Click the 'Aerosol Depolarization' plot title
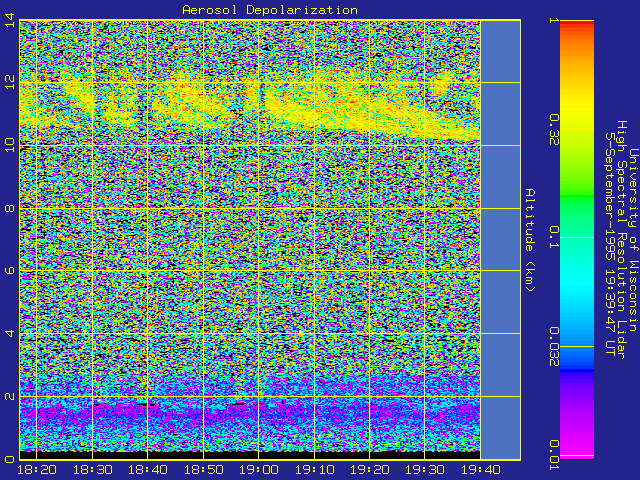The width and height of the screenshot is (640, 480). click(x=270, y=10)
